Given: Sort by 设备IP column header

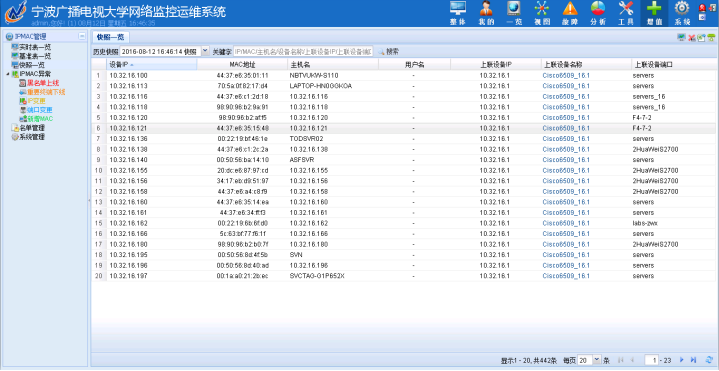Looking at the screenshot, I should click(152, 65).
